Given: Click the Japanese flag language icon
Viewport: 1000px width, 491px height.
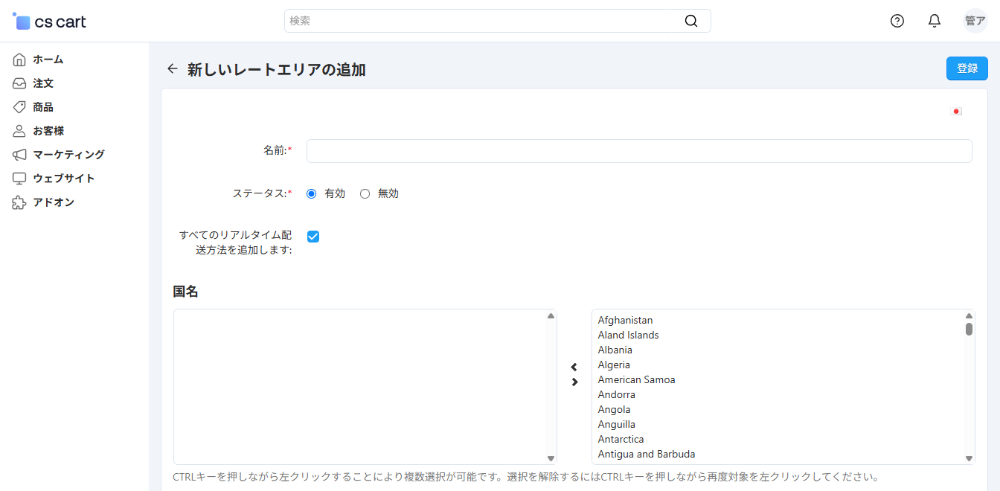Looking at the screenshot, I should click(956, 112).
